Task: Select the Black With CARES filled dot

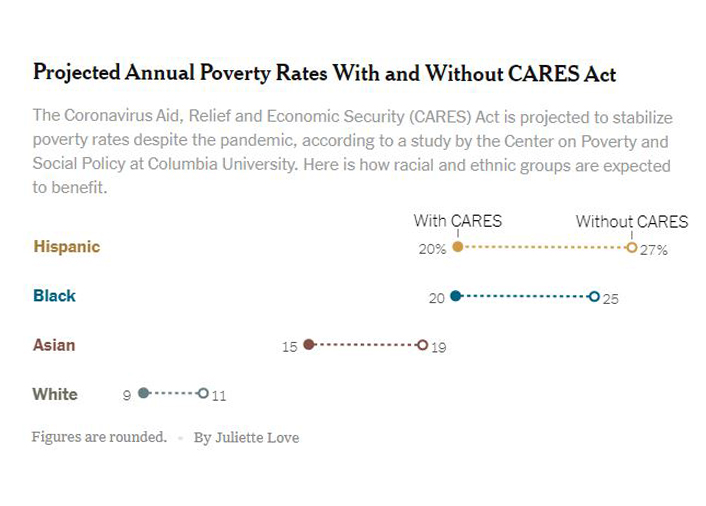Action: (456, 296)
